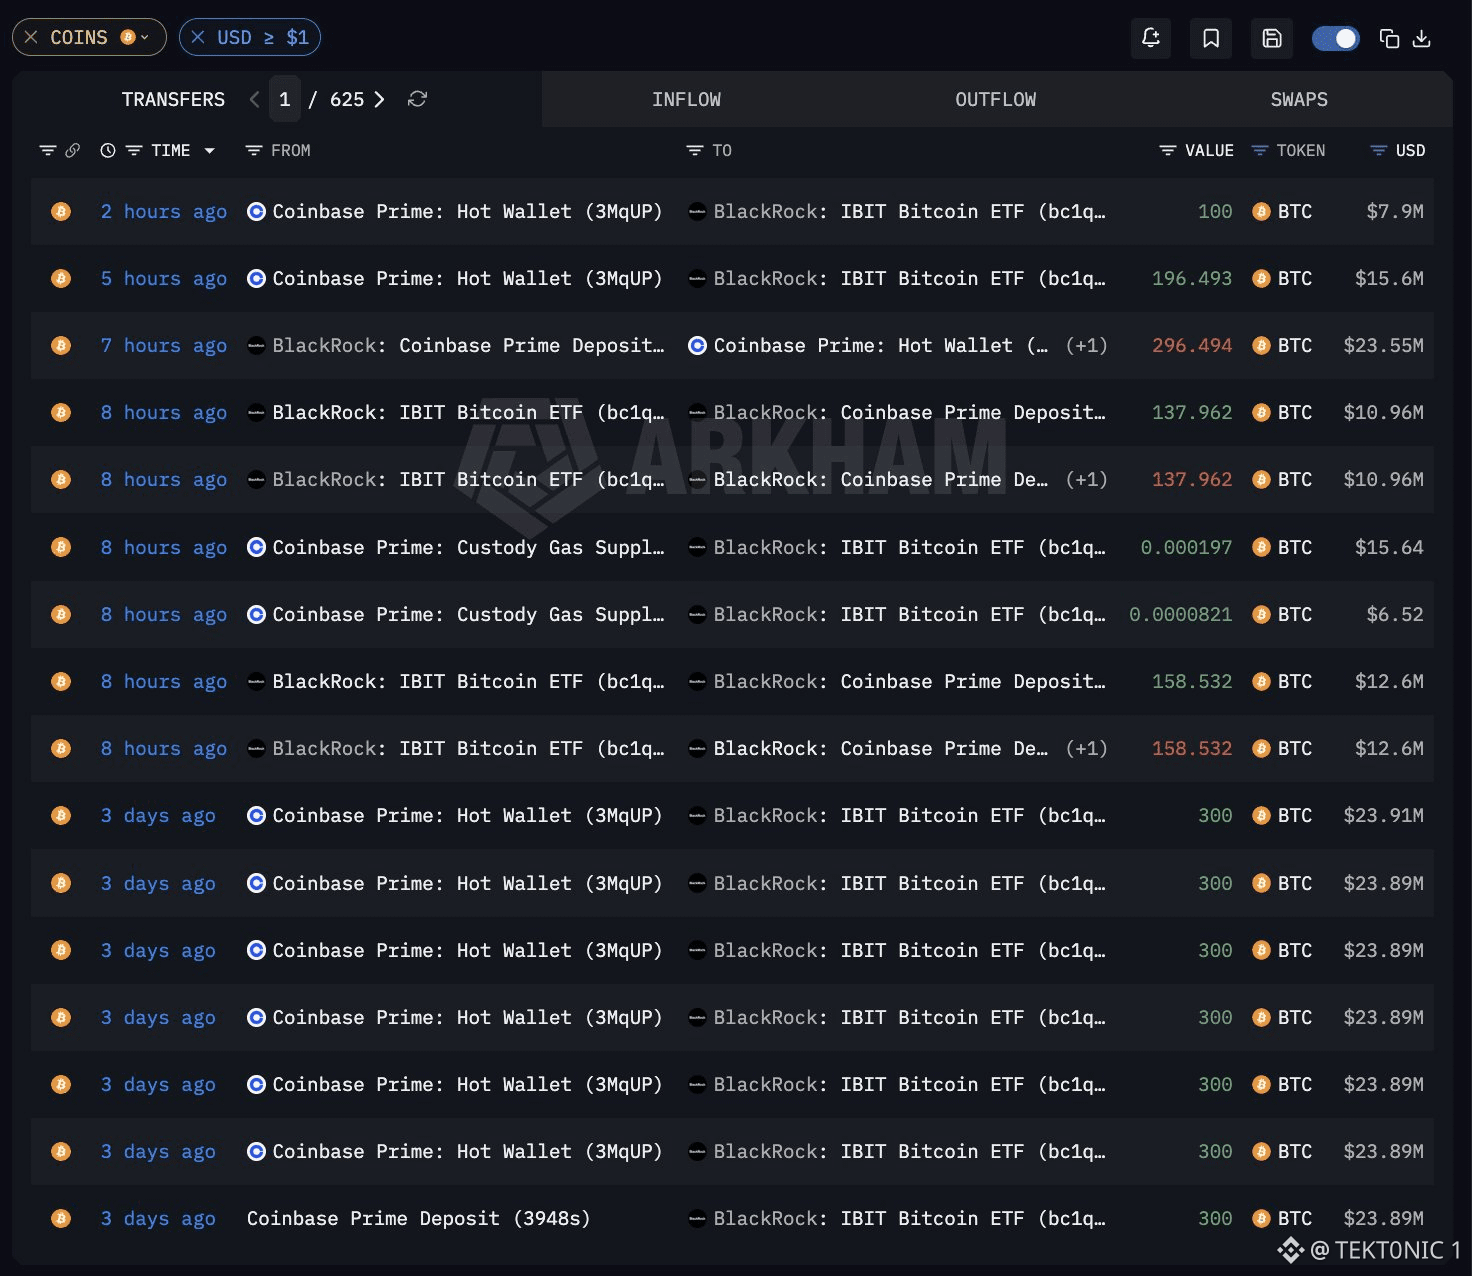This screenshot has width=1472, height=1276.
Task: Click the alert bell icon
Action: [1151, 38]
